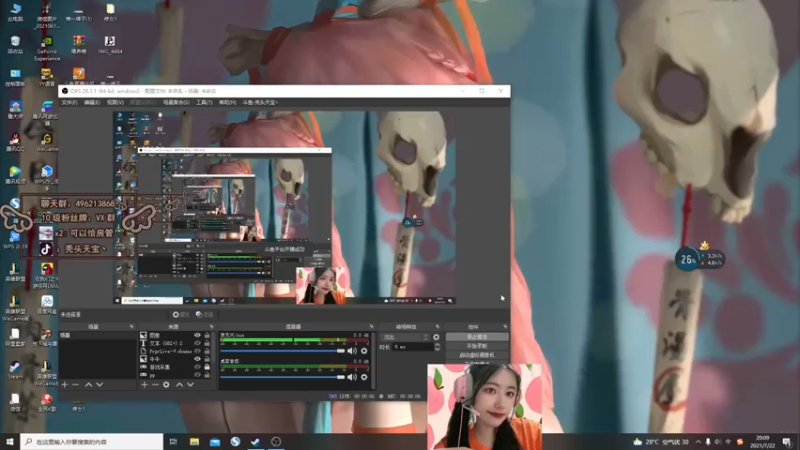Pop out the Audio Mixer dock using its header icon
The width and height of the screenshot is (800, 450).
point(371,327)
